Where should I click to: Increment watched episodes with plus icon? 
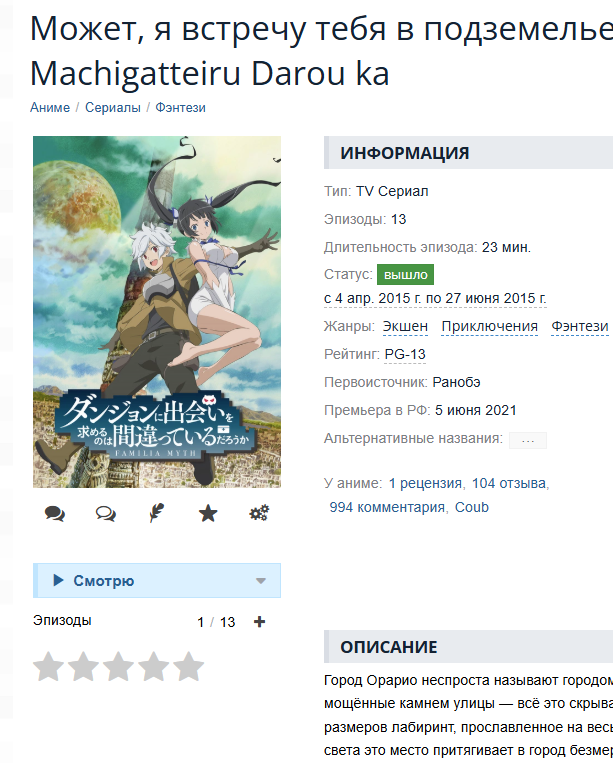[x=259, y=621]
